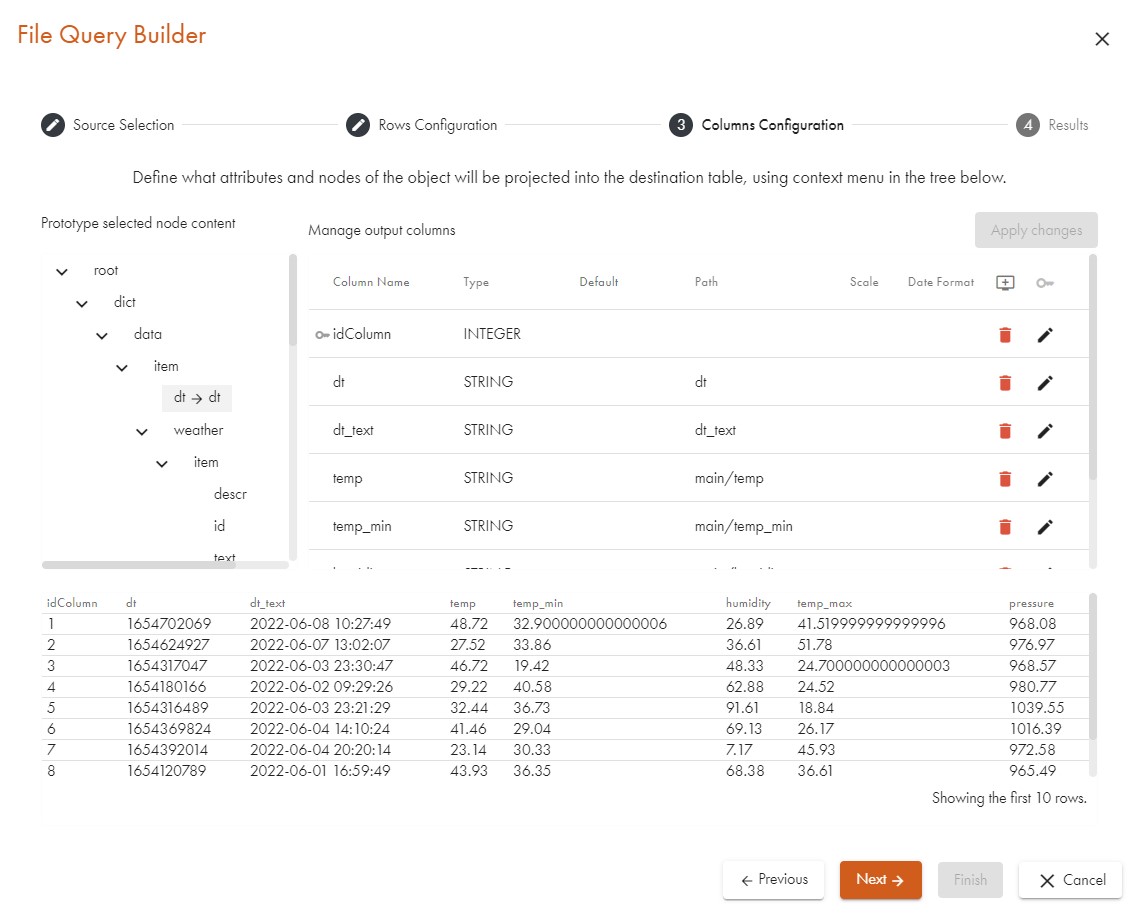Screen dimensions: 1141x920
Task: Select the descr node in tree
Action: click(230, 494)
